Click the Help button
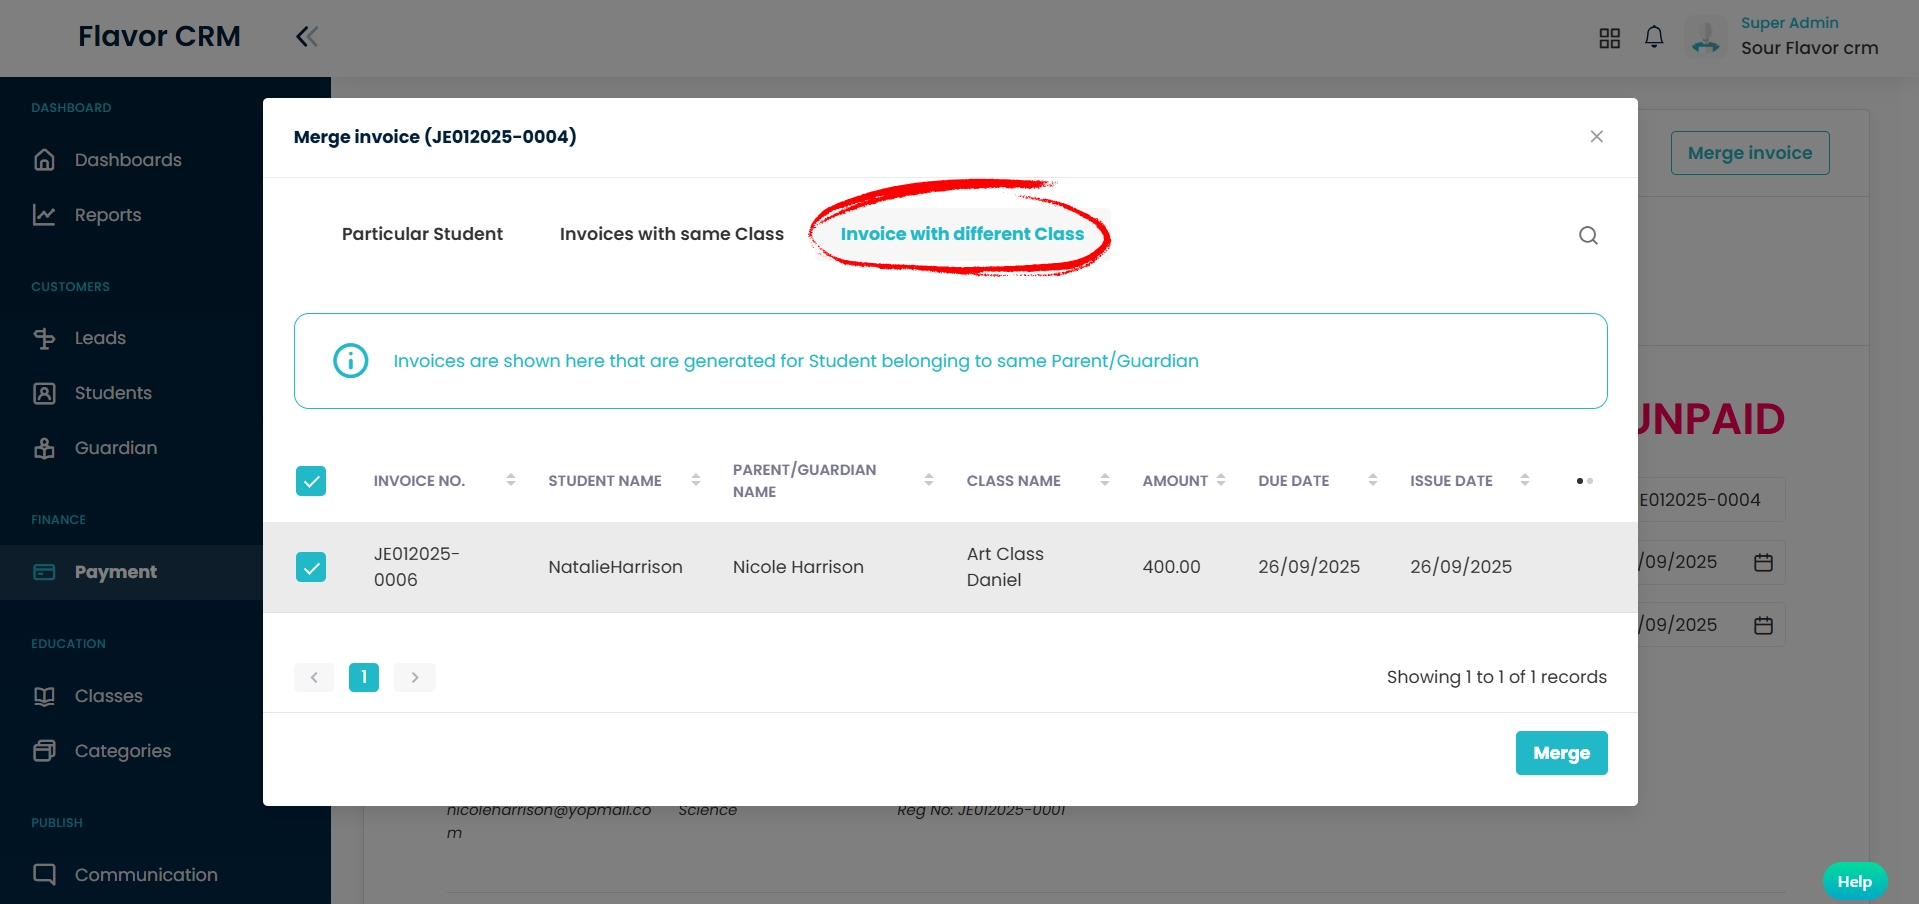The height and width of the screenshot is (904, 1919). click(x=1854, y=881)
